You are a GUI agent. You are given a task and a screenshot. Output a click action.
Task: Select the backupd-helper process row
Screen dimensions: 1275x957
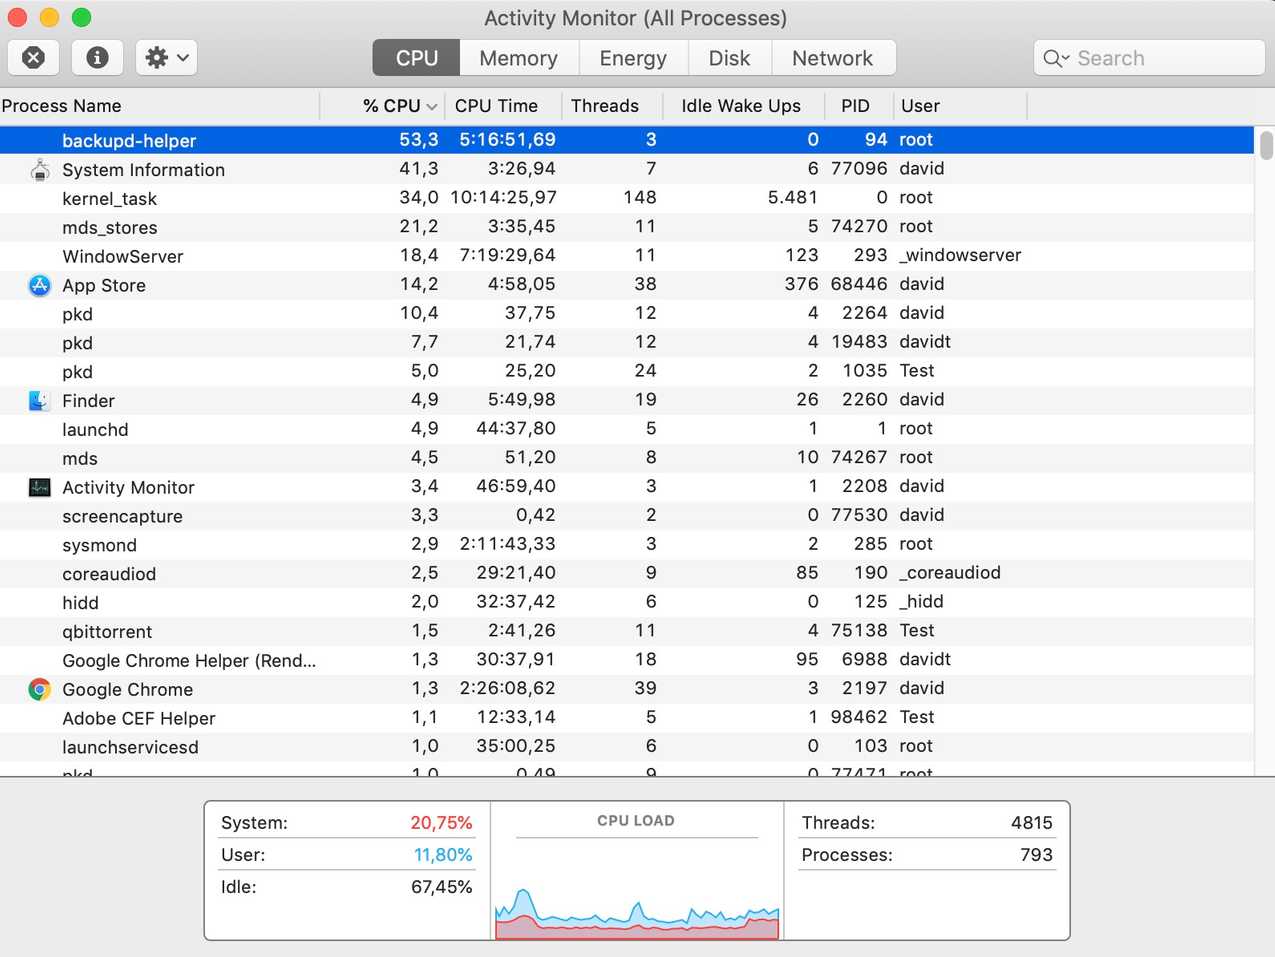pos(400,140)
